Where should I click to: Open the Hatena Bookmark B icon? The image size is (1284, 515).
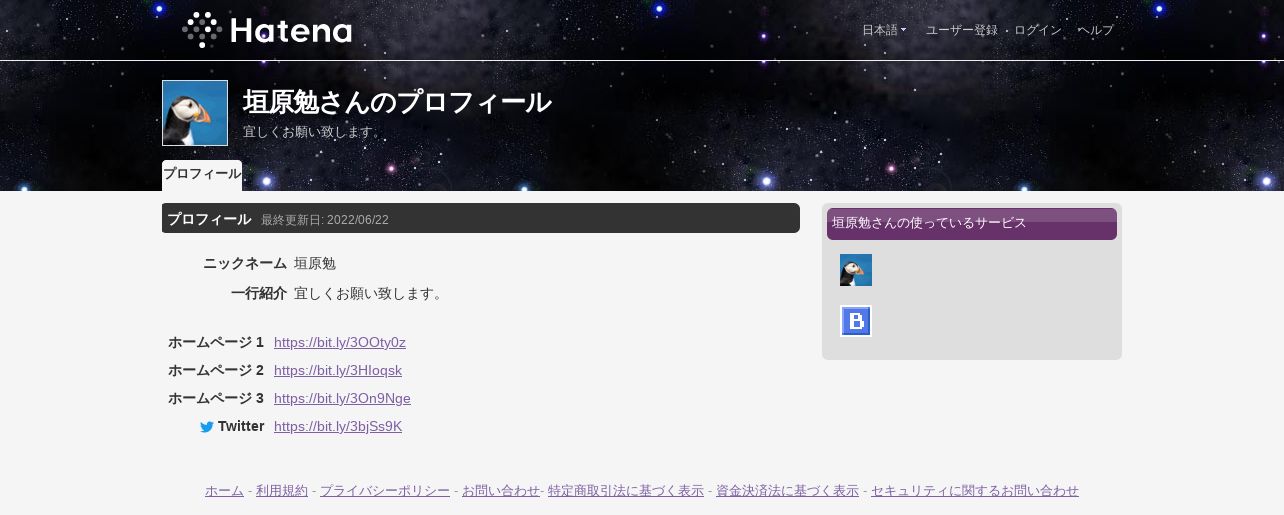[856, 321]
